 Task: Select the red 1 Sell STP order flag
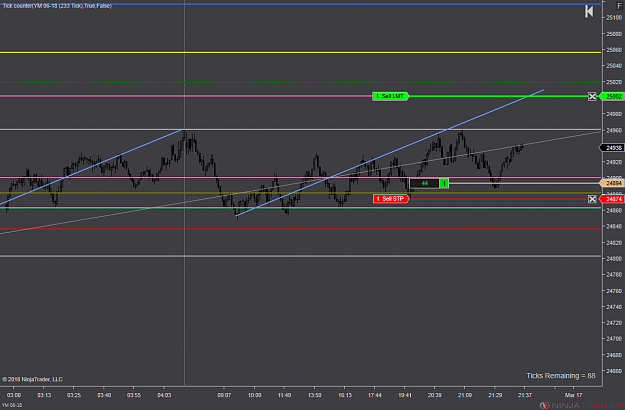pos(391,198)
